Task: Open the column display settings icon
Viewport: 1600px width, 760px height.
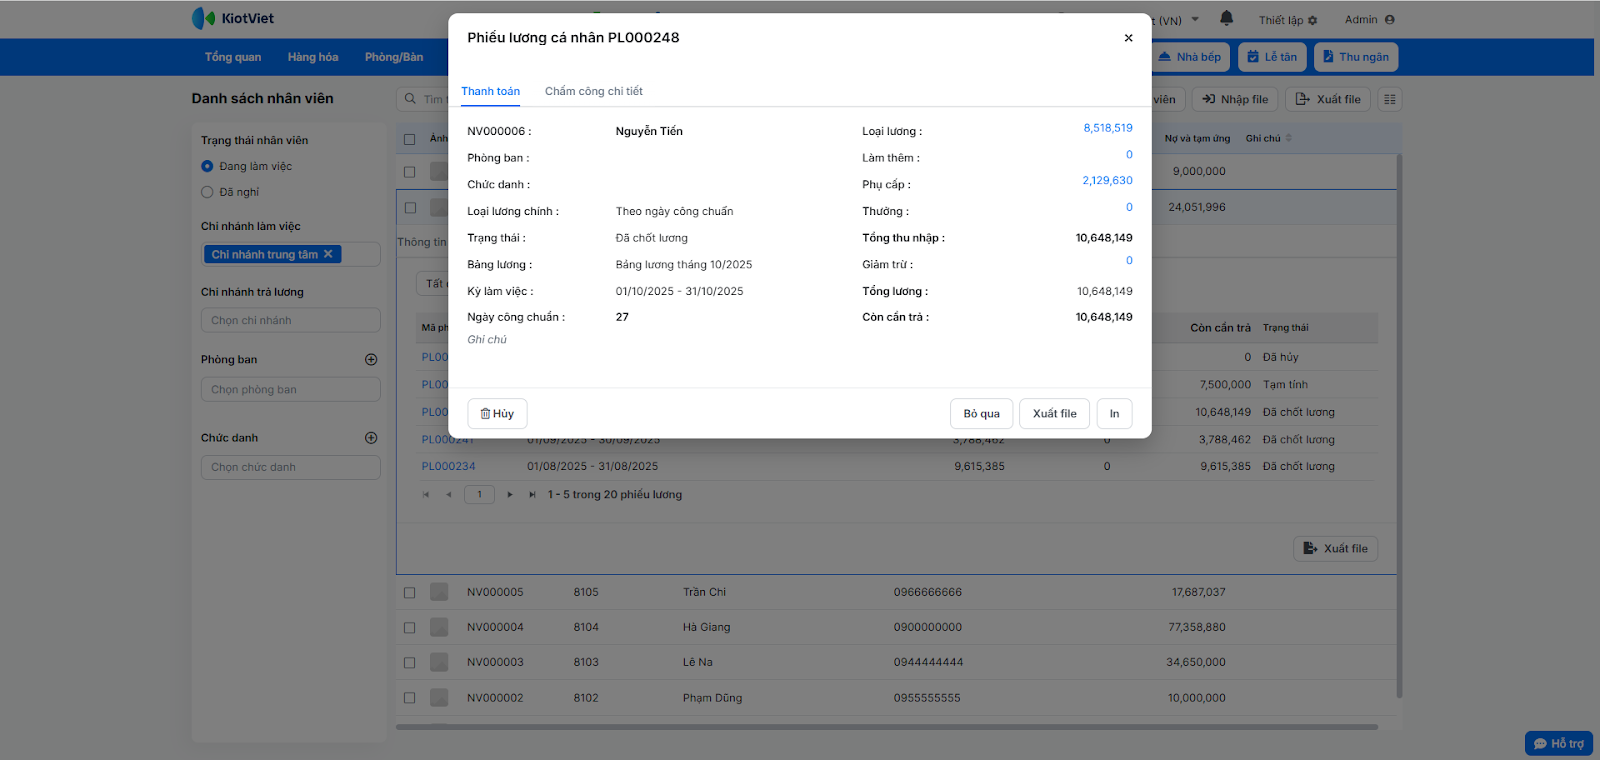Action: [1390, 99]
